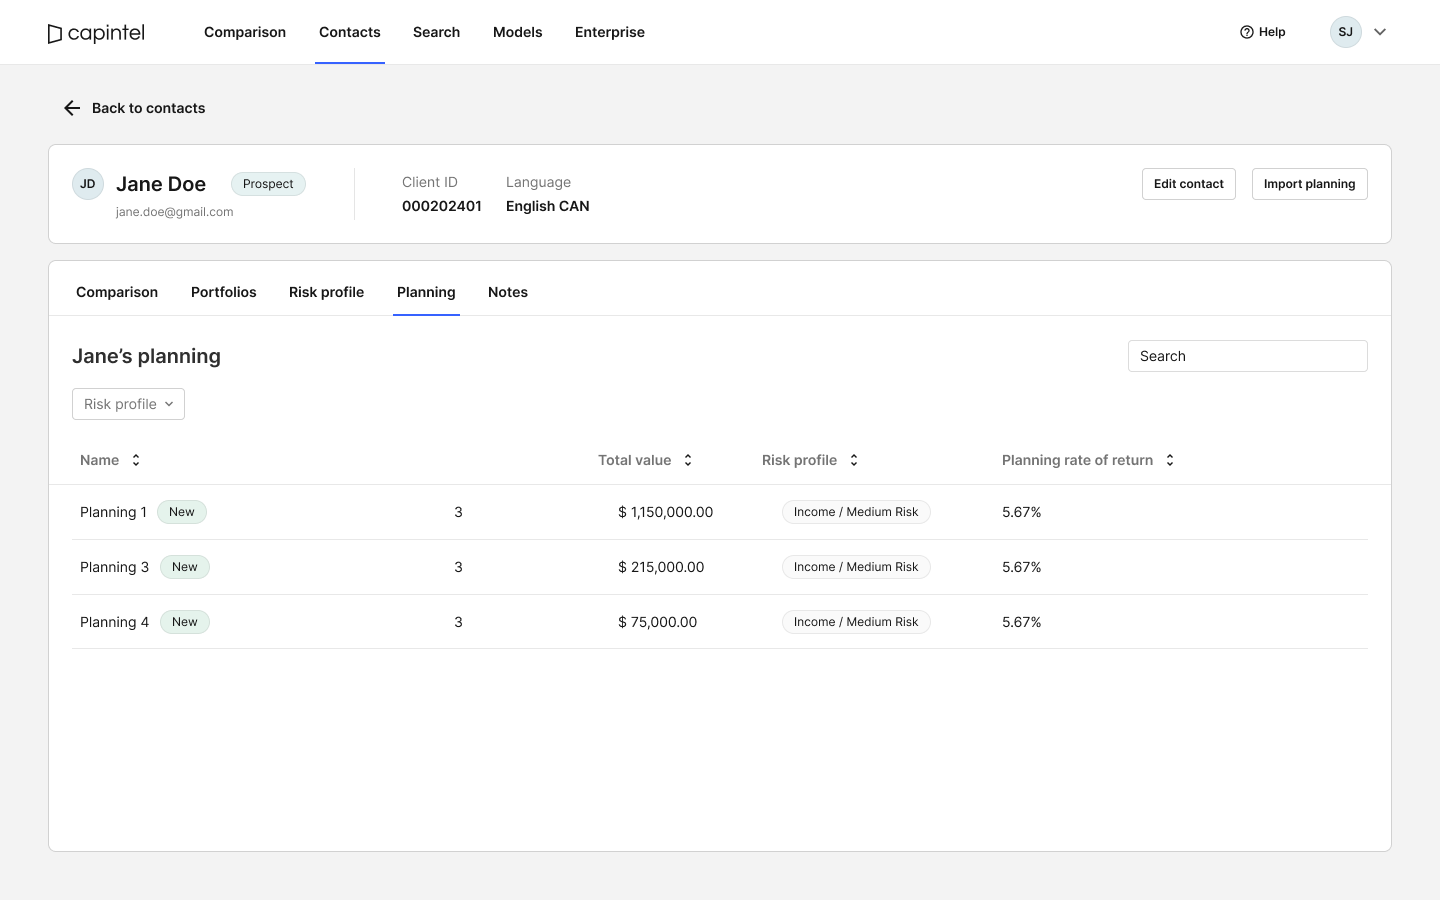Click Planning 1's 5.67% return rate
The height and width of the screenshot is (900, 1440).
pos(1022,512)
